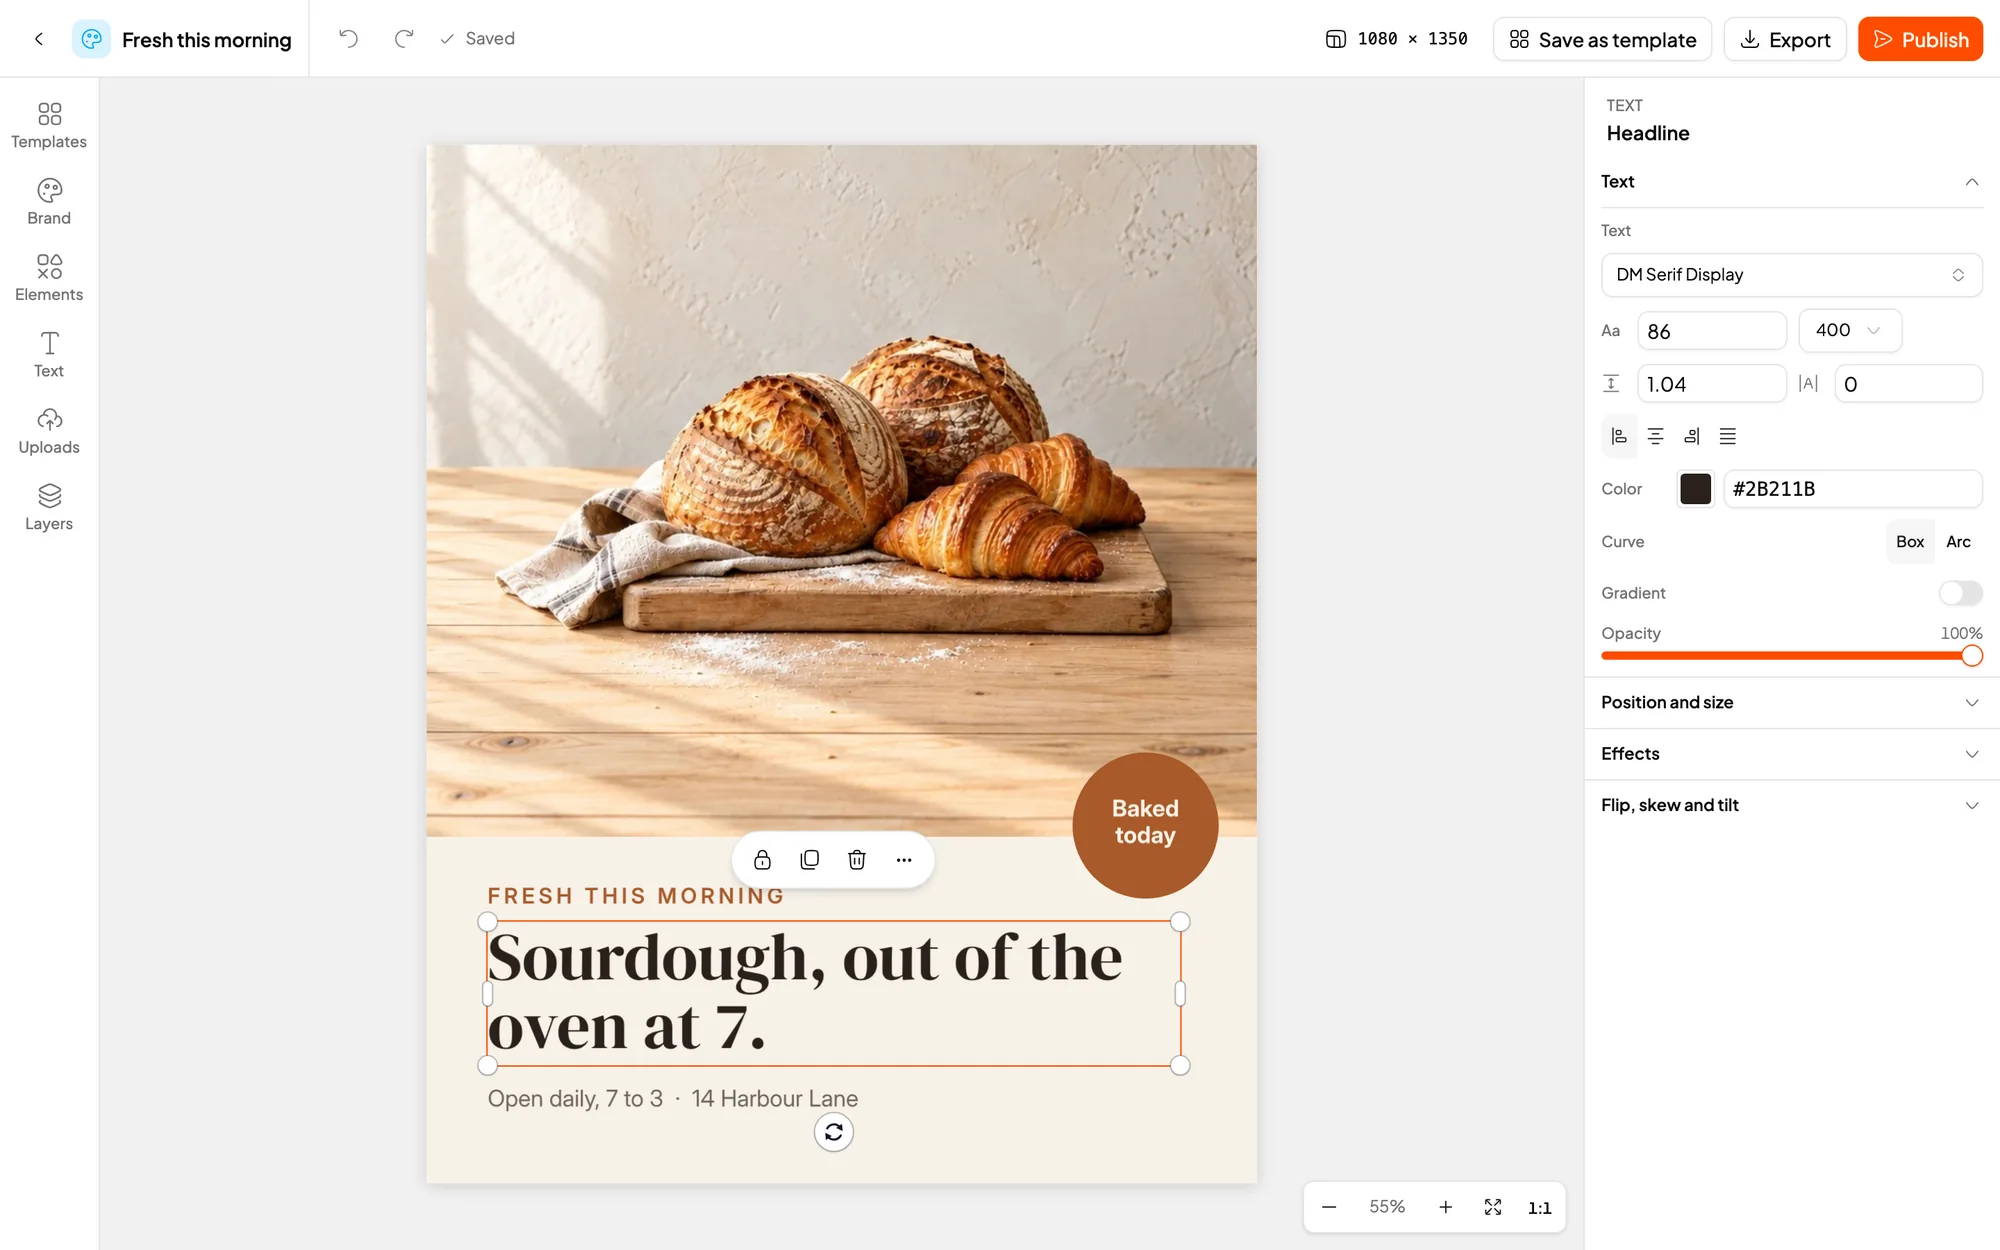
Task: Enable the Gradient toggle
Action: point(1960,593)
